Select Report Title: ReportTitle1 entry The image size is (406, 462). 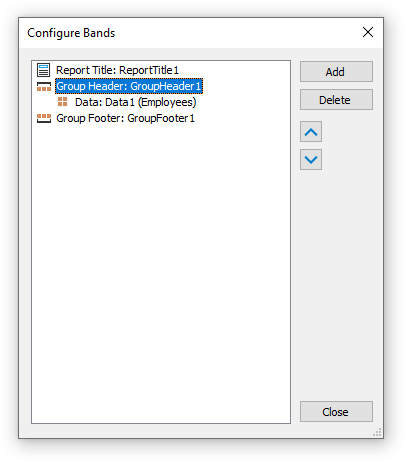pyautogui.click(x=117, y=70)
